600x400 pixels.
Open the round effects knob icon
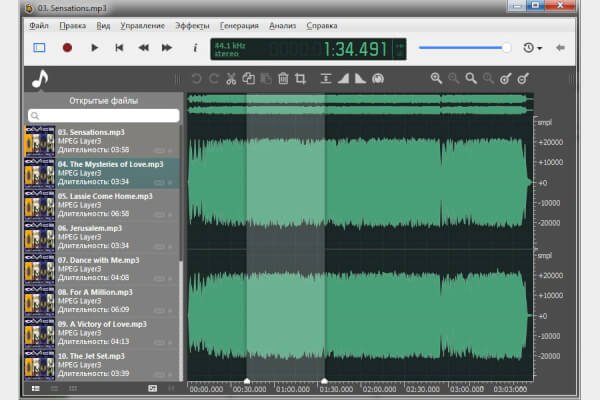pos(378,79)
